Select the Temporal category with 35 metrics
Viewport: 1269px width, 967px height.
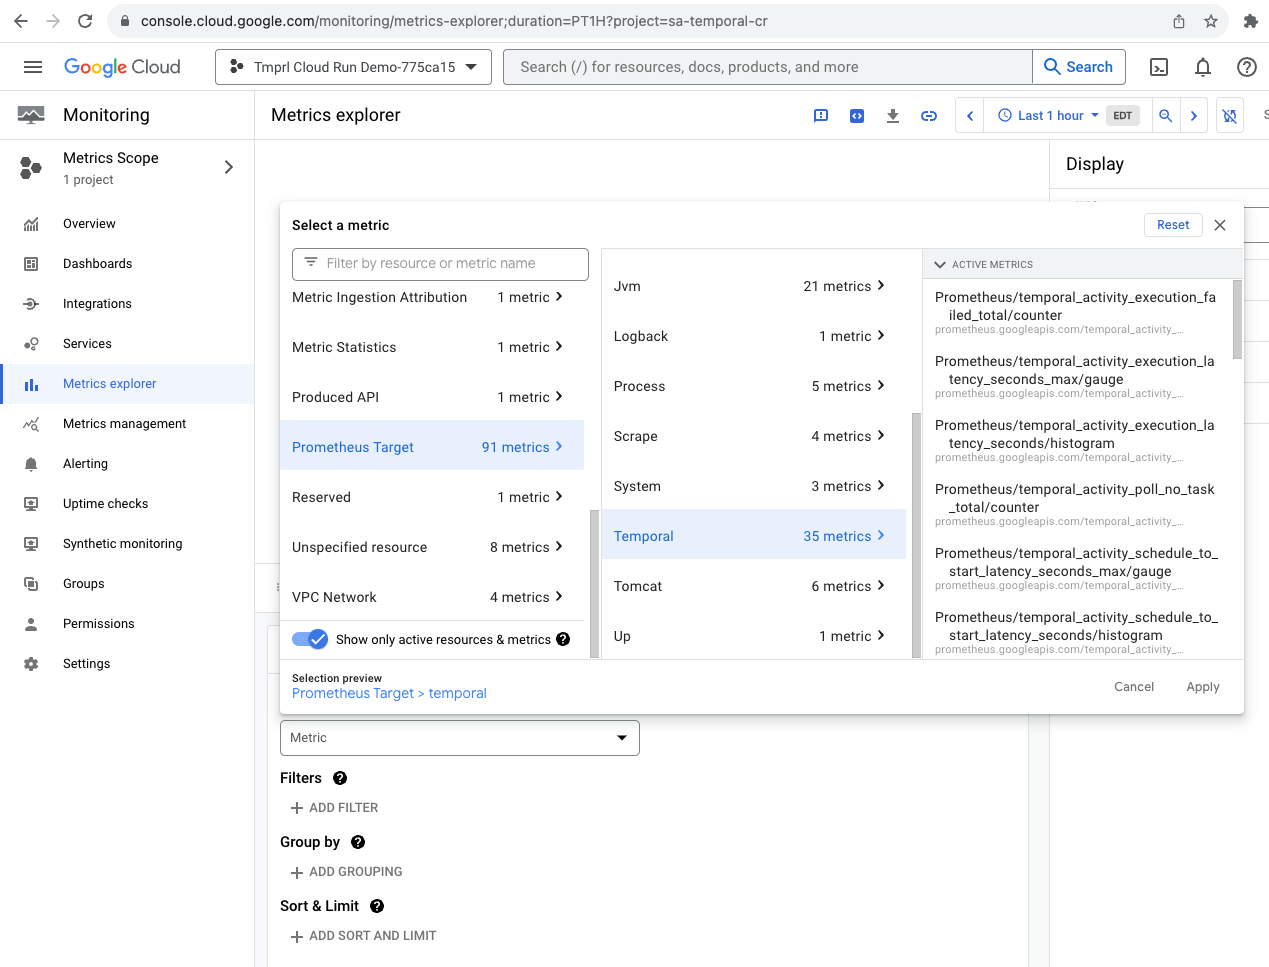(754, 536)
